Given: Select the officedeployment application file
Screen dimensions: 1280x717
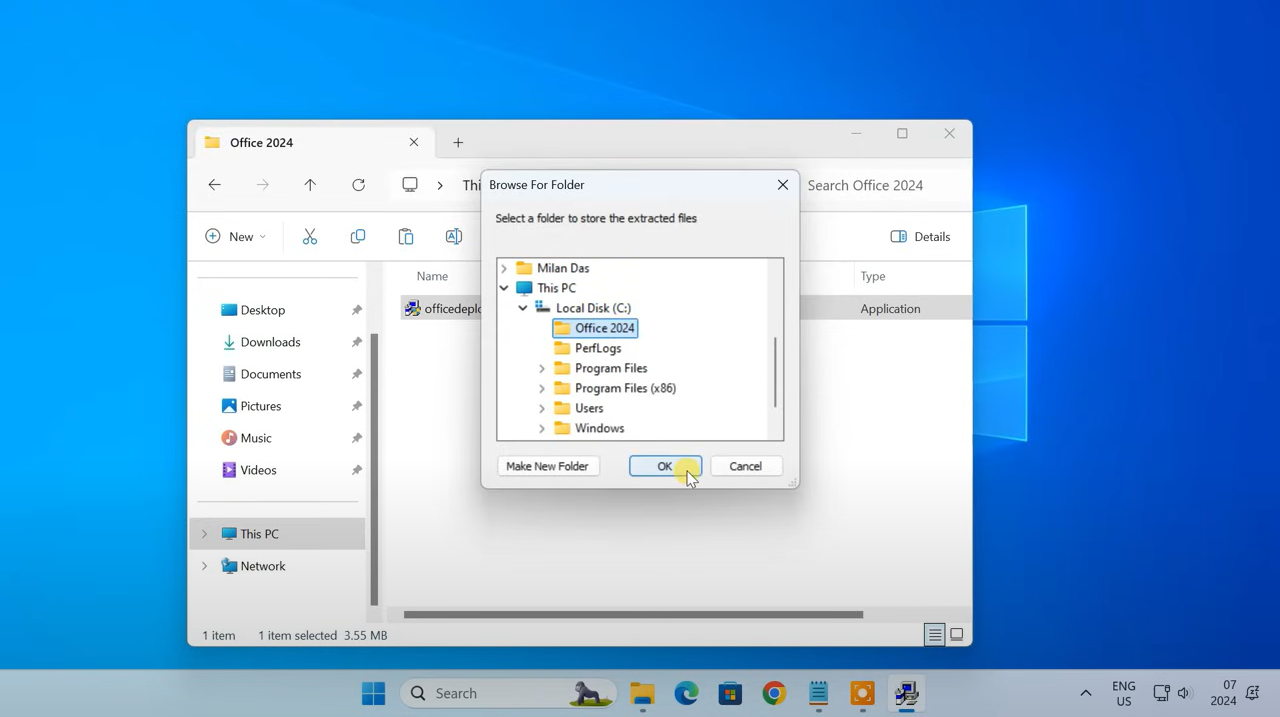Looking at the screenshot, I should 442,309.
